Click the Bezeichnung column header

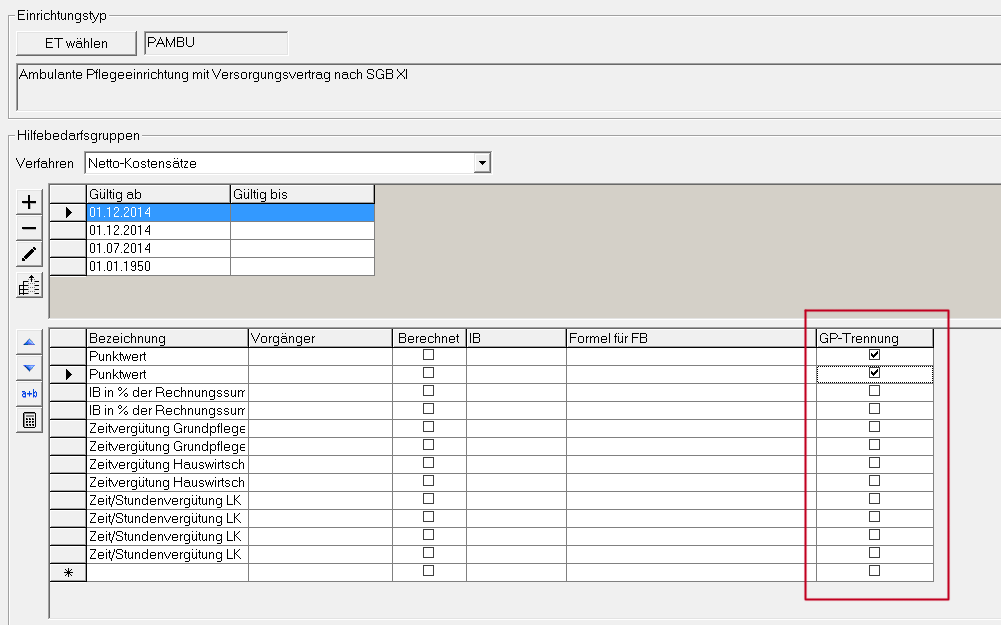click(x=167, y=338)
